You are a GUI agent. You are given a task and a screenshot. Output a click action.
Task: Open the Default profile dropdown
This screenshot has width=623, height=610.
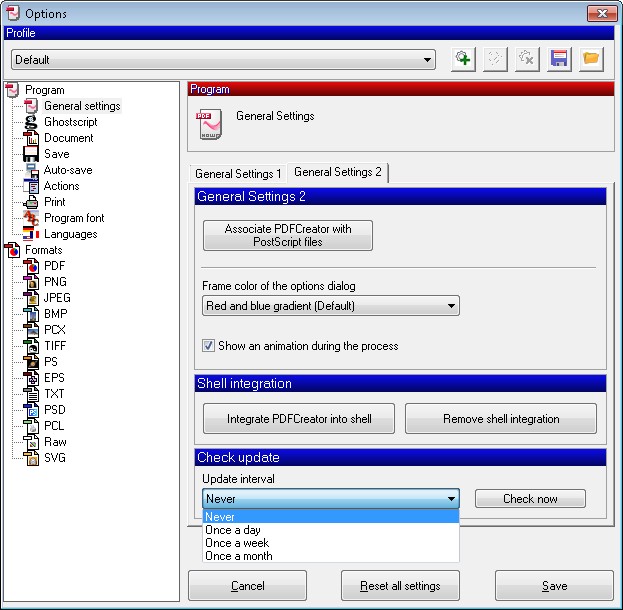[223, 60]
